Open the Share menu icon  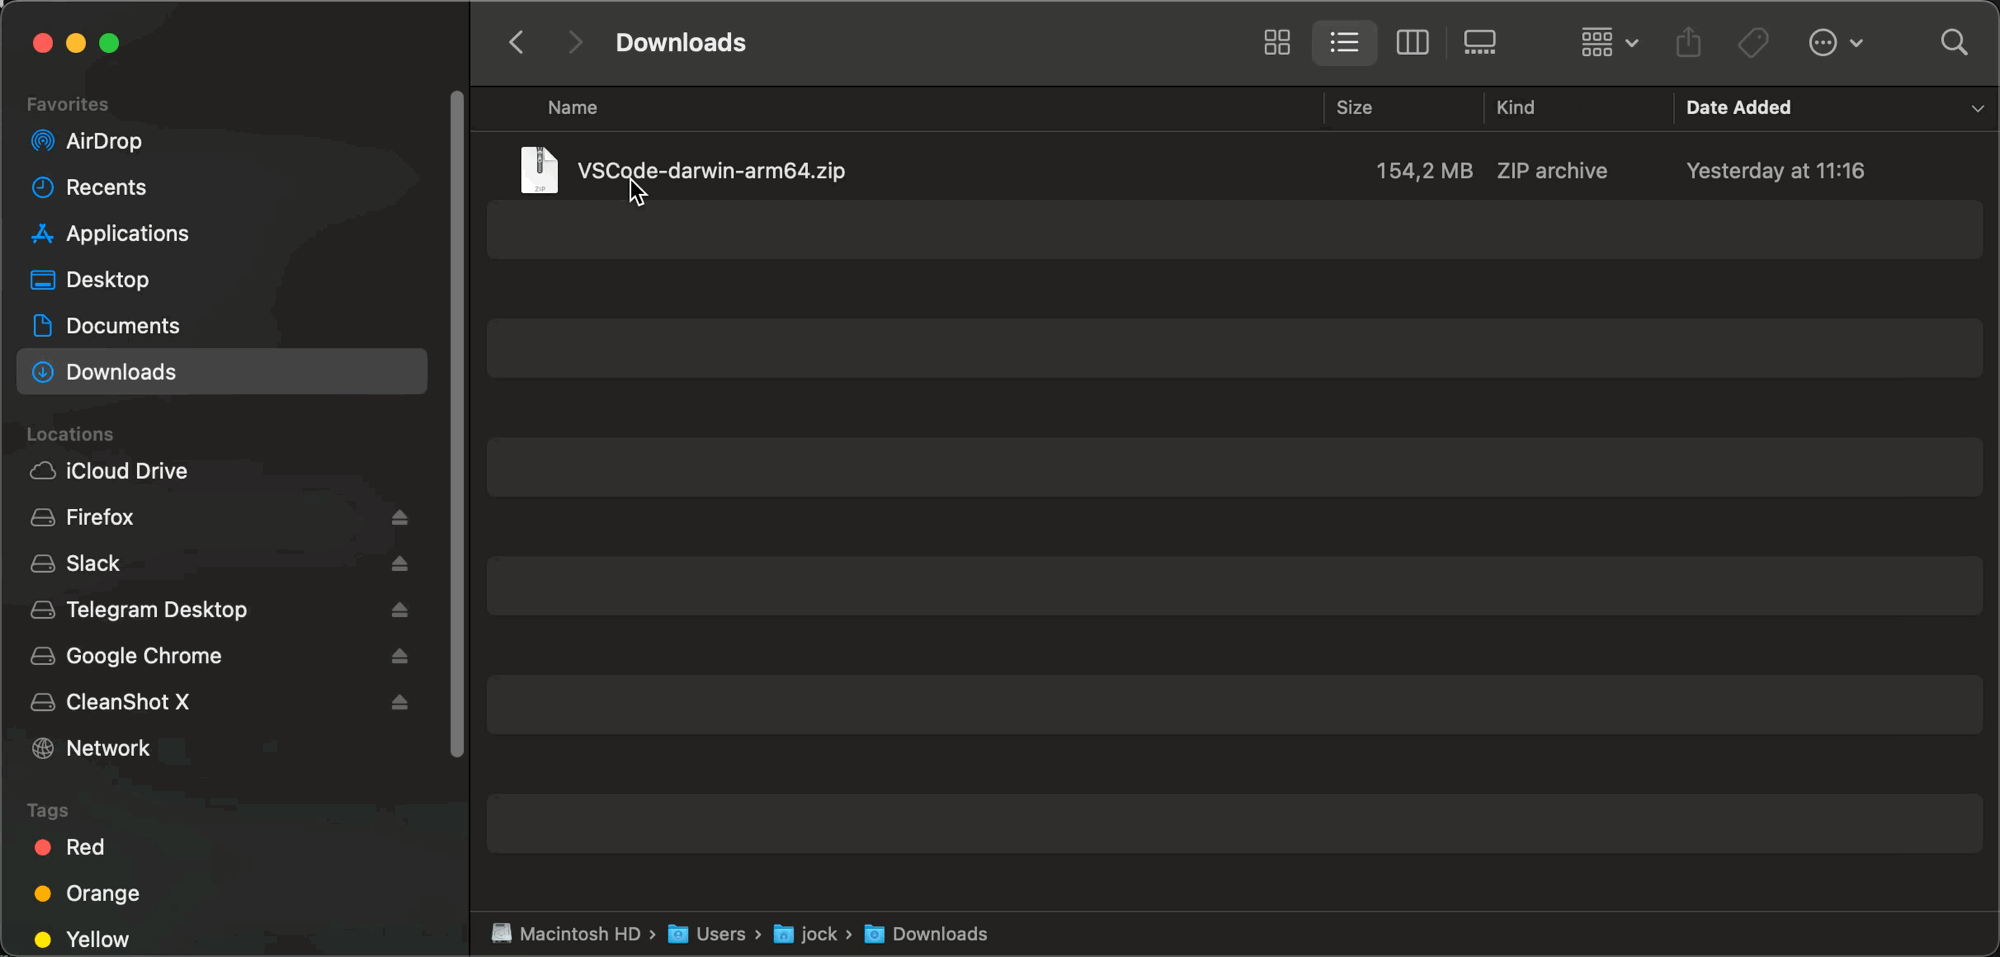tap(1688, 42)
